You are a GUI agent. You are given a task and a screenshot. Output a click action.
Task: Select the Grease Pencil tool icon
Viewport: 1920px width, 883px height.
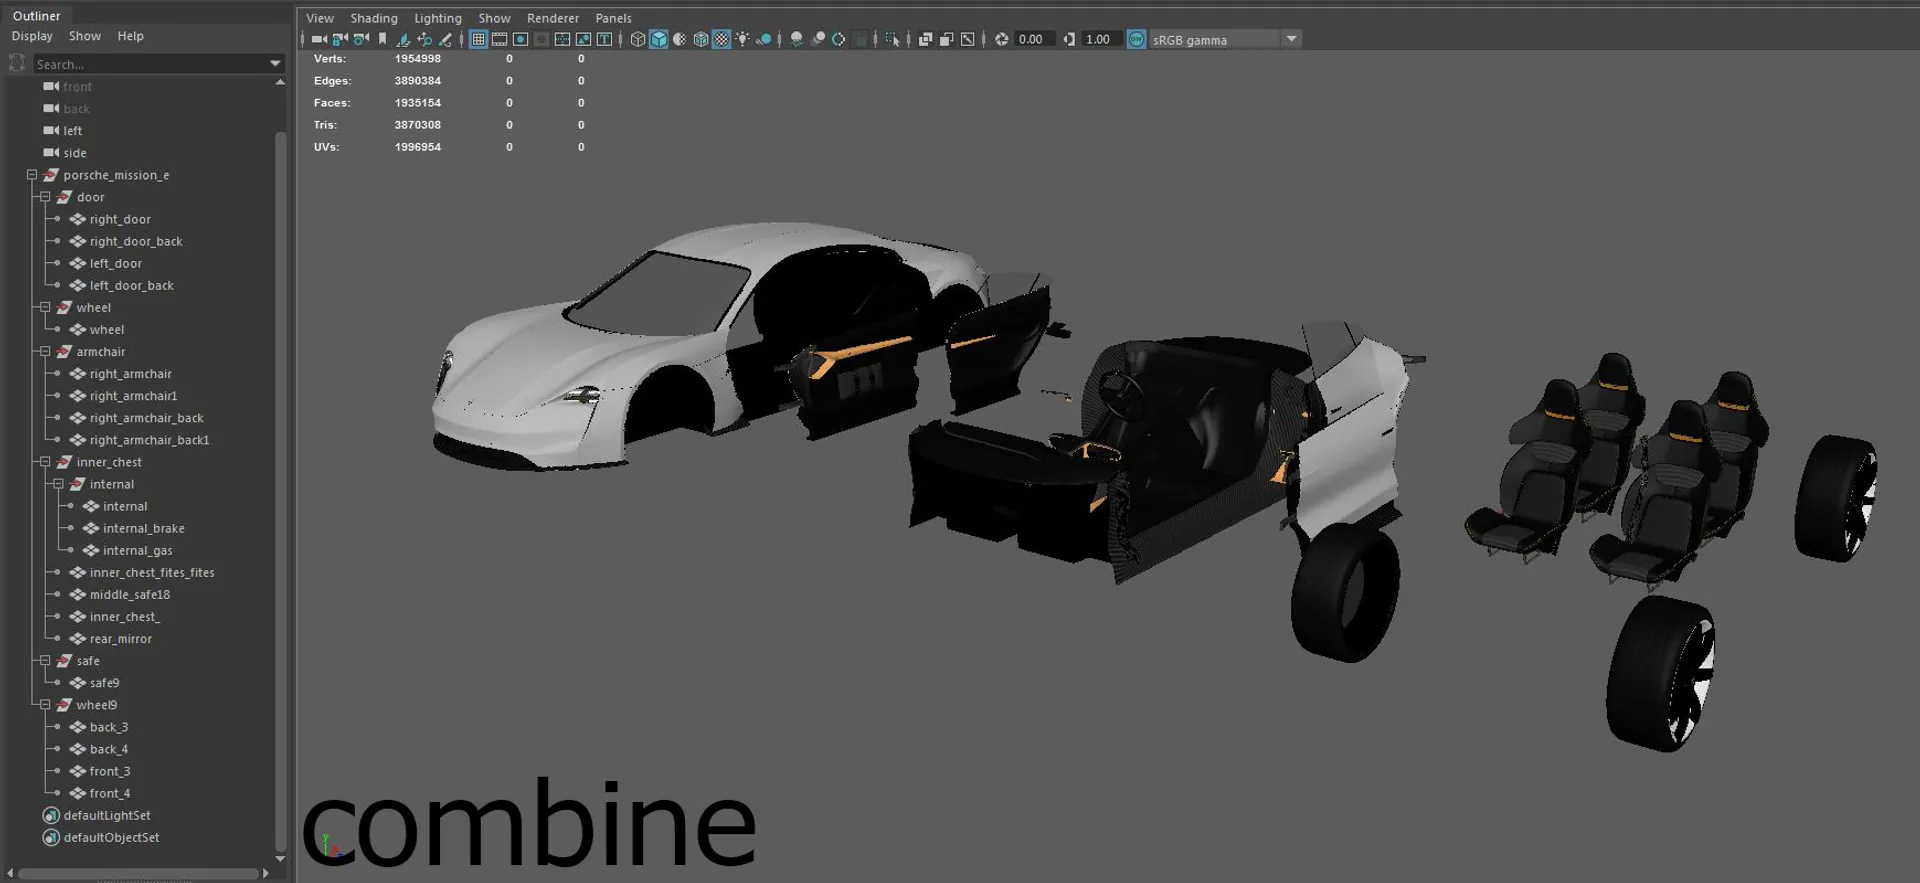445,39
